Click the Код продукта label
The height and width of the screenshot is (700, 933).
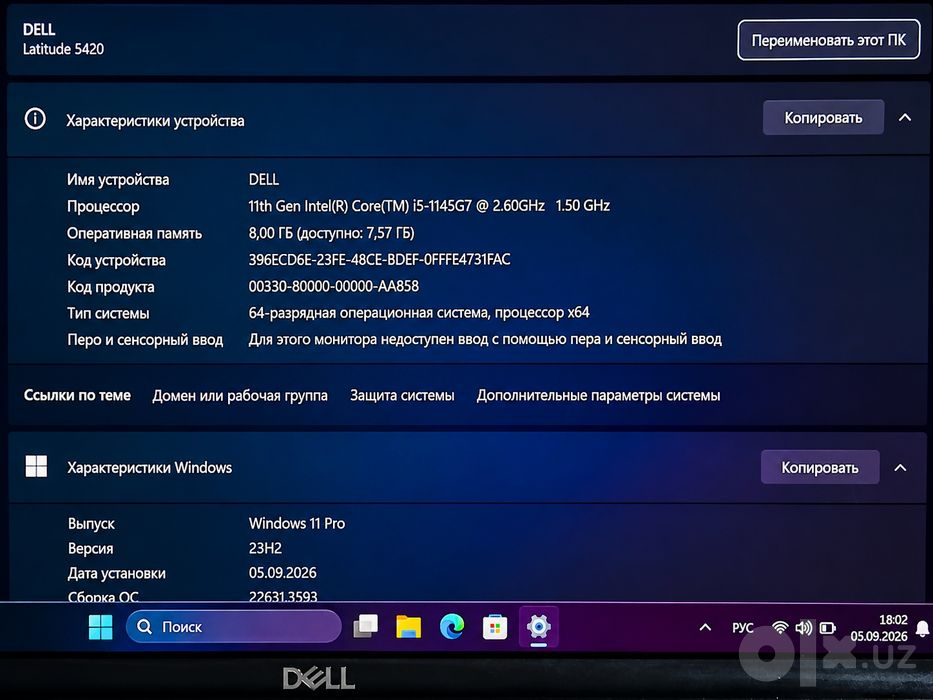(111, 287)
